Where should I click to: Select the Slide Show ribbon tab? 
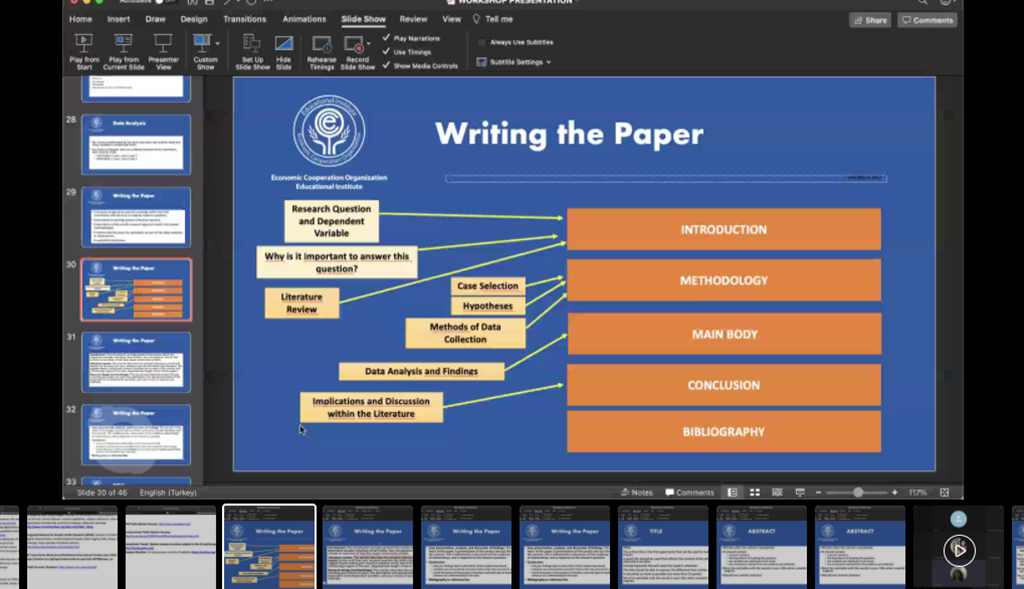point(363,19)
